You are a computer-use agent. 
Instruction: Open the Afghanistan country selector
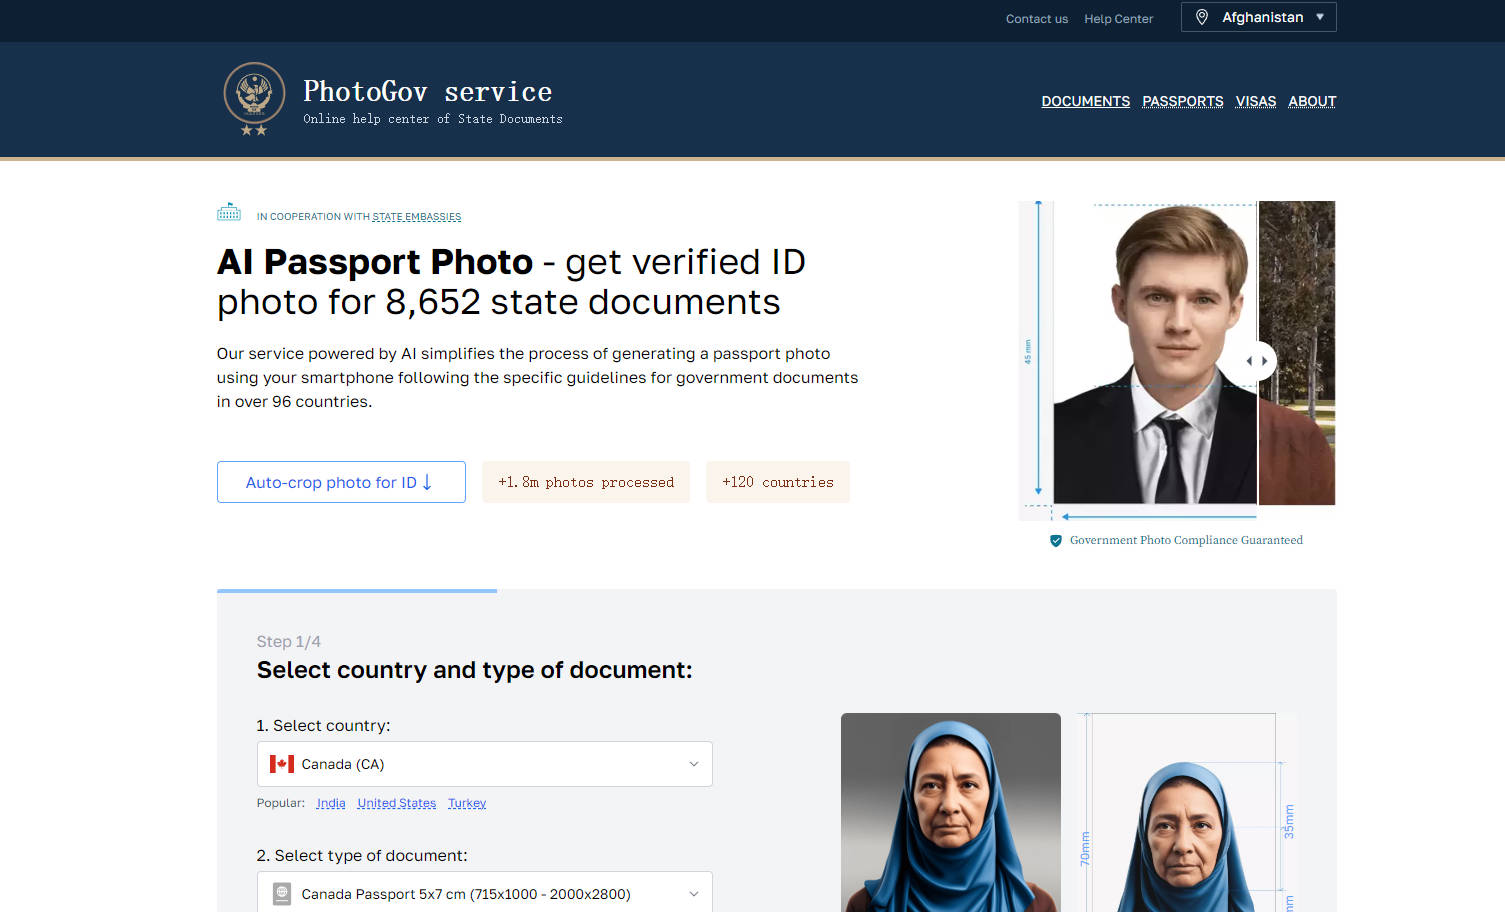[1258, 17]
